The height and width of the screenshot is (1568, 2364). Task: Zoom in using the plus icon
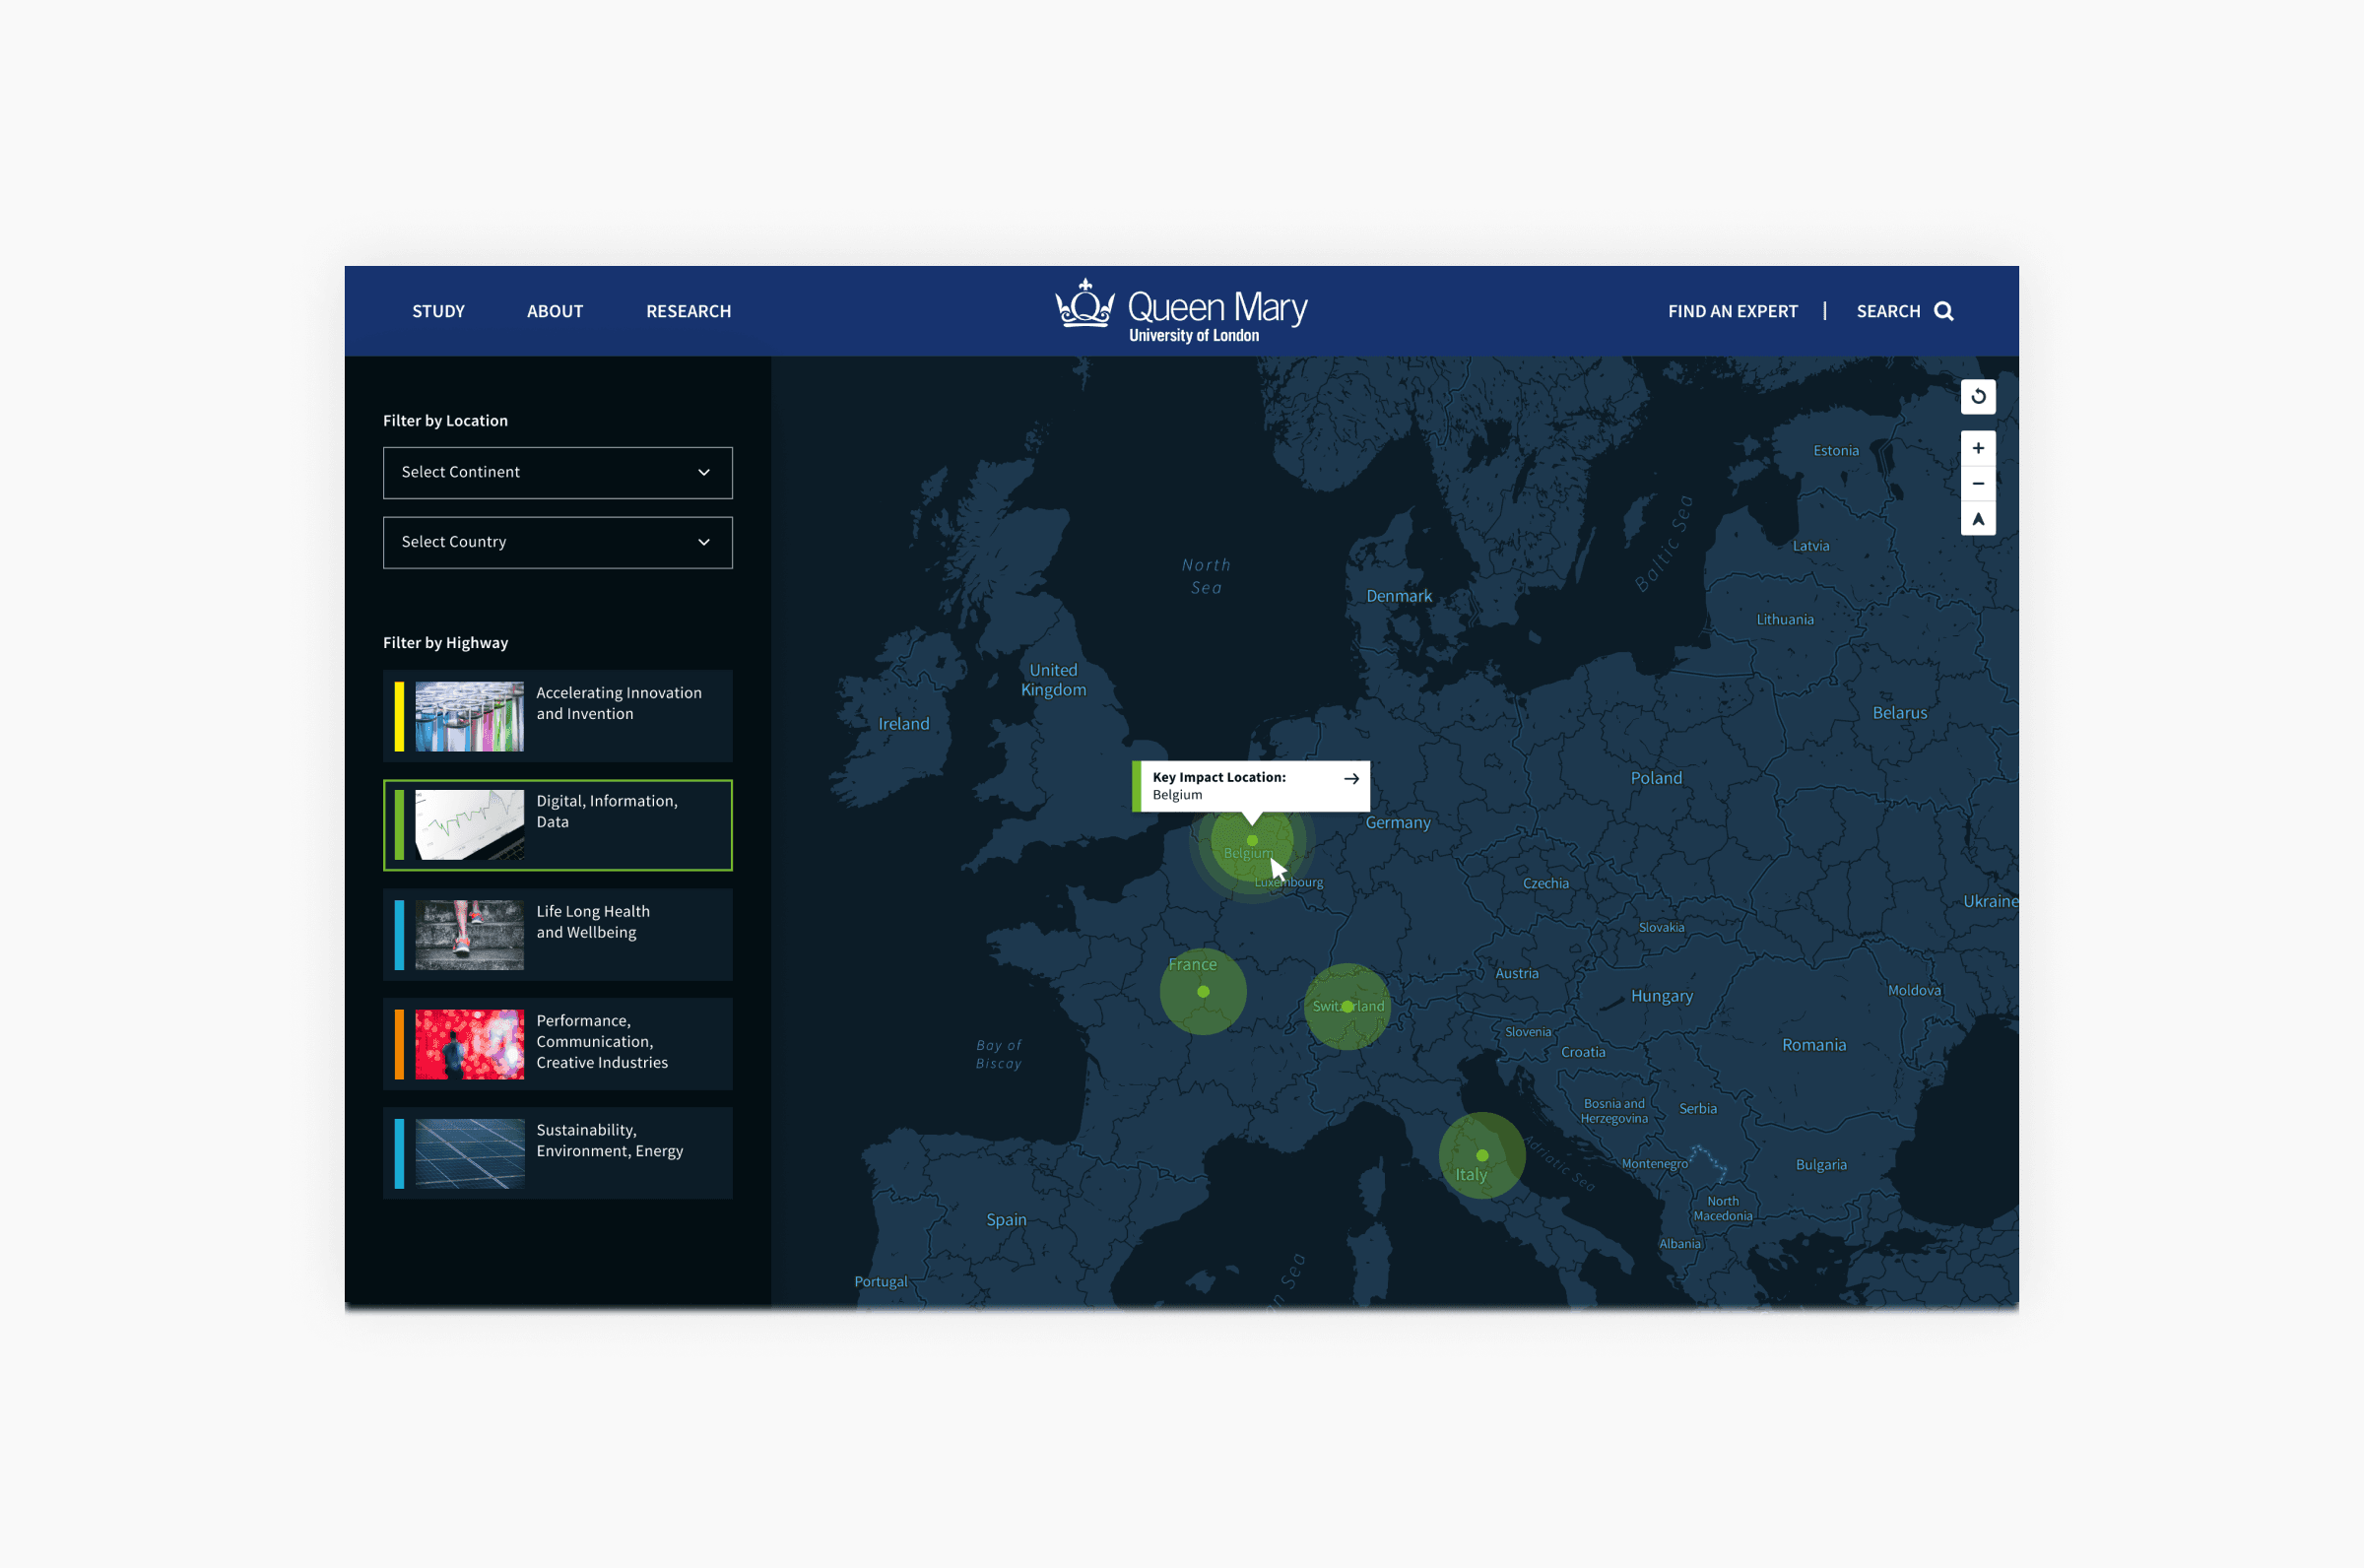click(x=1978, y=447)
